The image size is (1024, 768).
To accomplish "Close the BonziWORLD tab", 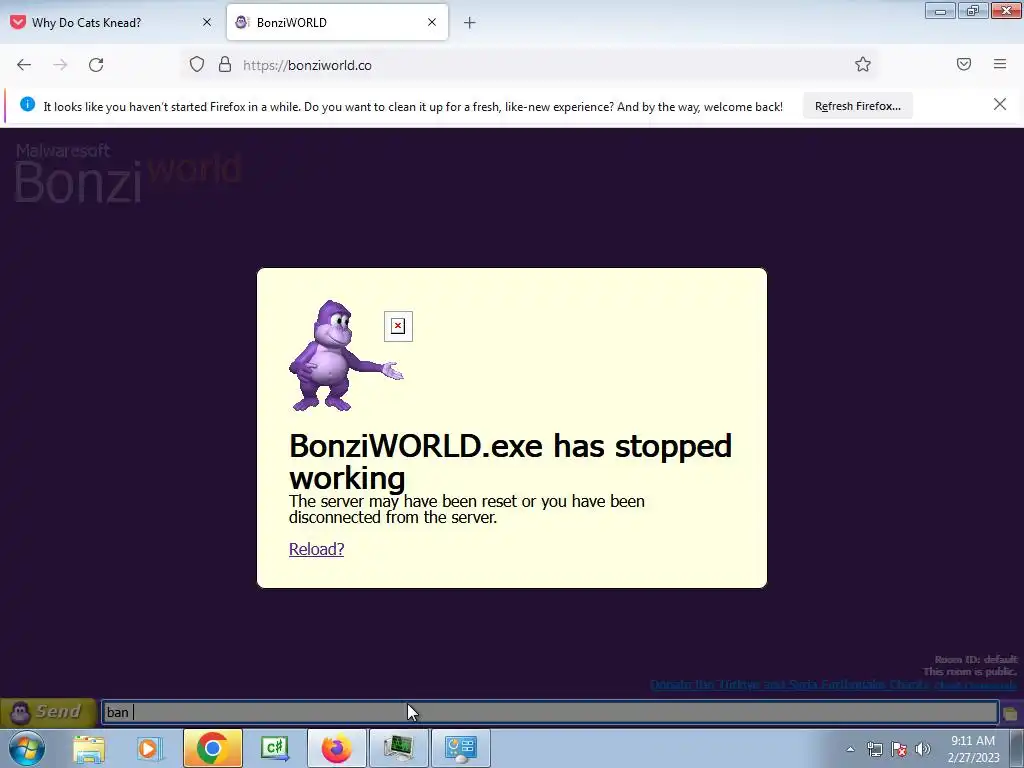I will pyautogui.click(x=432, y=22).
